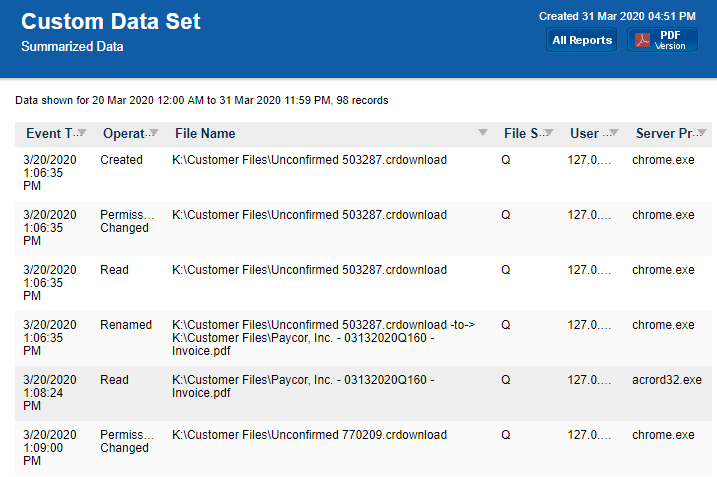Select the 1:09:00 PM event time cell
The image size is (717, 477).
click(49, 449)
